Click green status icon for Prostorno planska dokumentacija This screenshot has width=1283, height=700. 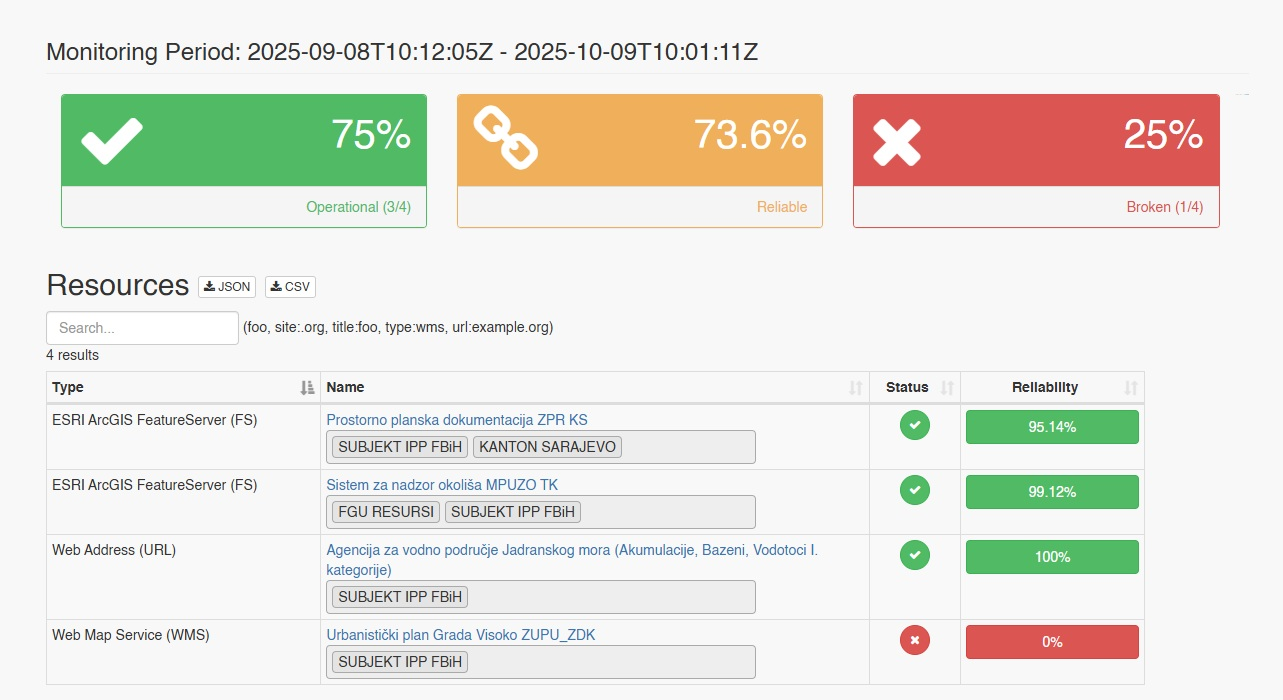[914, 425]
